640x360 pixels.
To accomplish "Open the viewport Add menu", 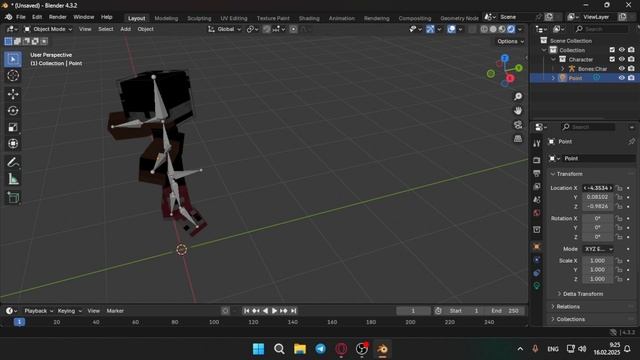I will (x=126, y=29).
